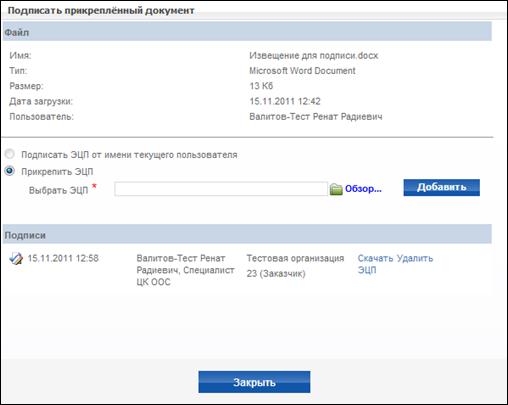Screen dimensions: 508x405
Task: Click file name 'Извещение для подписи.docx'
Action: click(314, 55)
